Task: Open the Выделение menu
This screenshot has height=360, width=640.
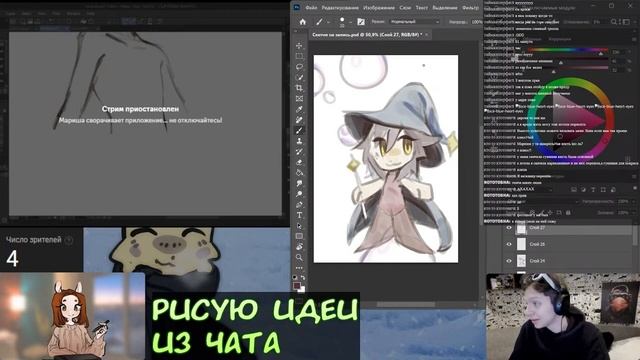Action: [x=444, y=8]
